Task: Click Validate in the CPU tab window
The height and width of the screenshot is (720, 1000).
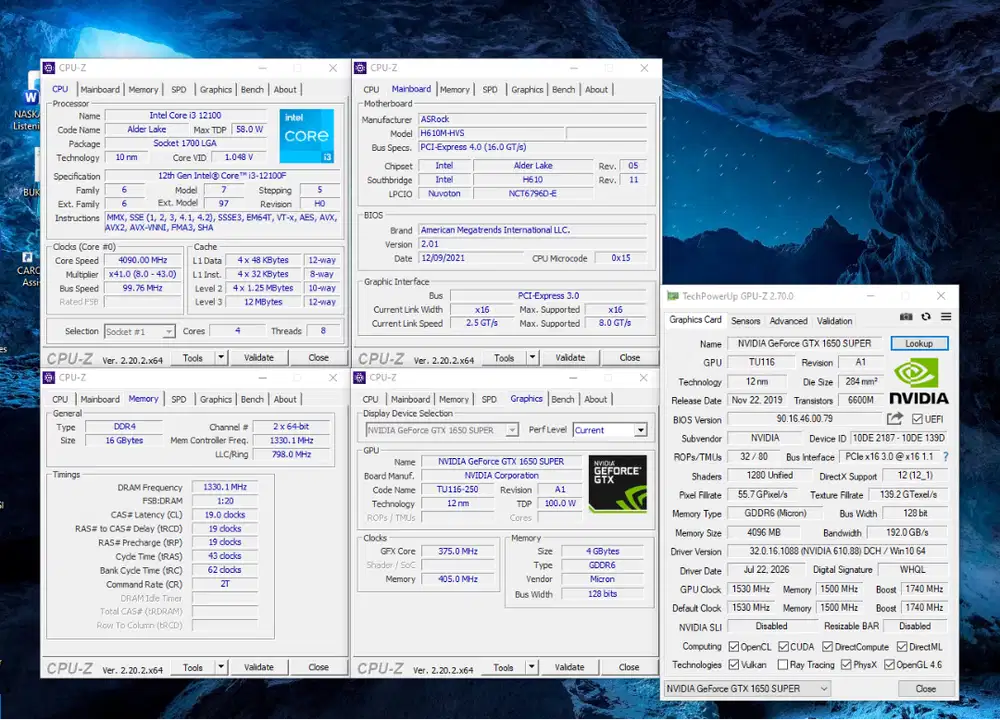Action: tap(259, 357)
